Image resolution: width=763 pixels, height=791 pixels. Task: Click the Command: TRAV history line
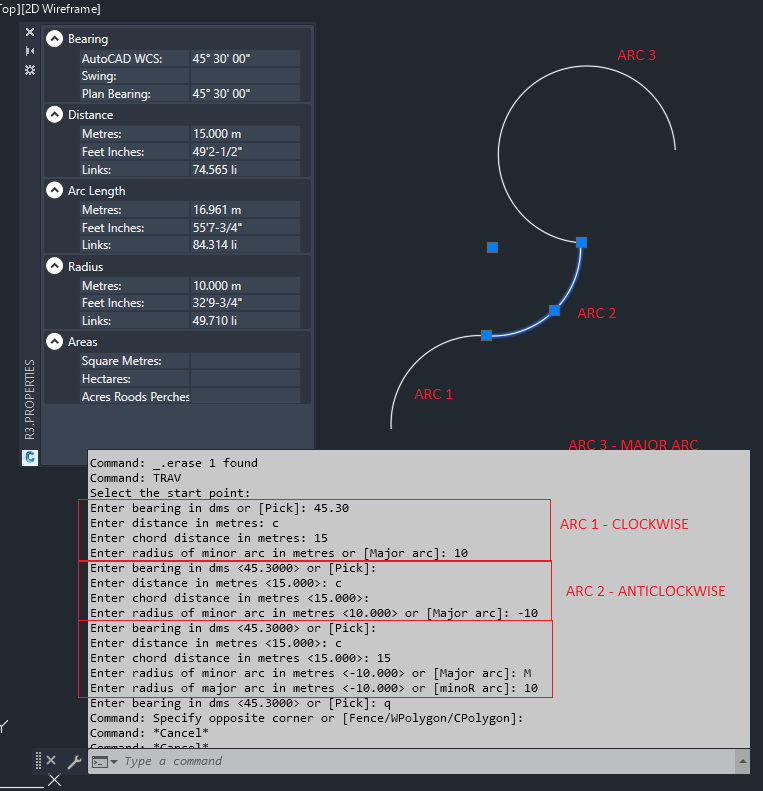tap(135, 478)
